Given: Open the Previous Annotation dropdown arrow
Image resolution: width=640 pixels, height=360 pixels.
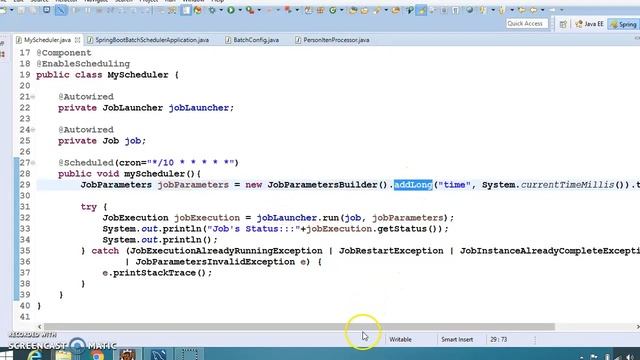Looking at the screenshot, I should tap(512, 10).
